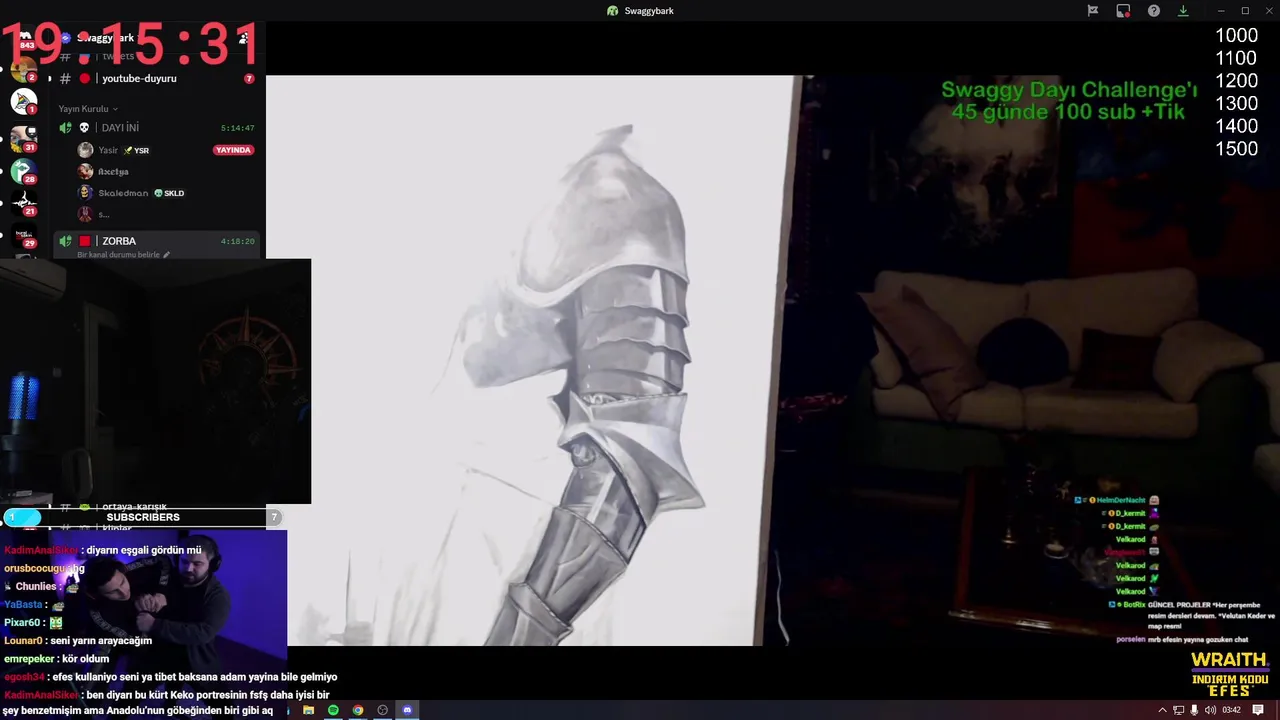Click the 4:18:20 timer on ZORBA
This screenshot has width=1280, height=720.
[237, 241]
